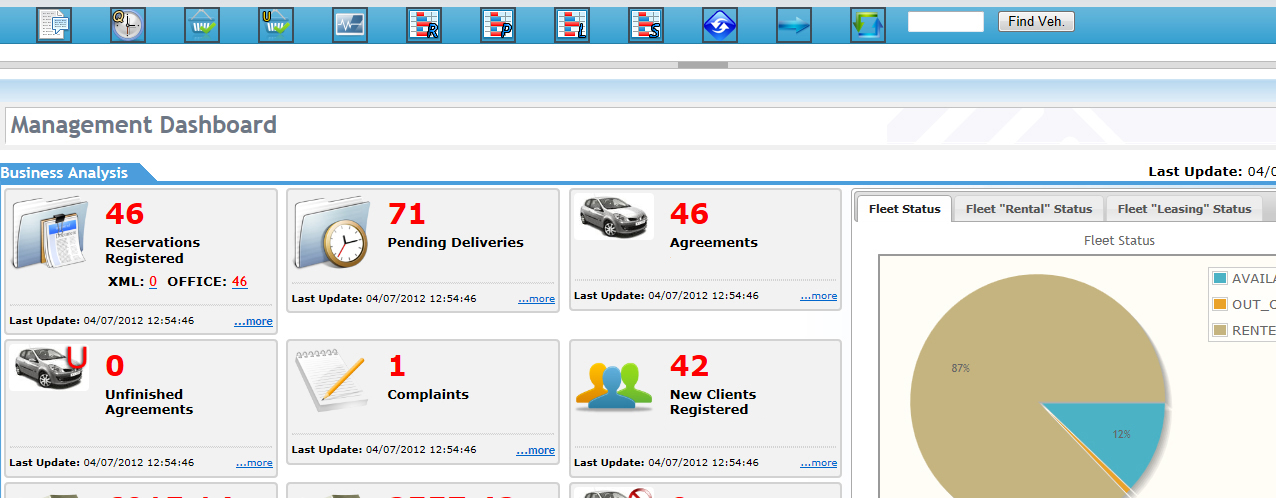1276x498 pixels.
Task: Open the basket with green check icon
Action: [x=202, y=25]
